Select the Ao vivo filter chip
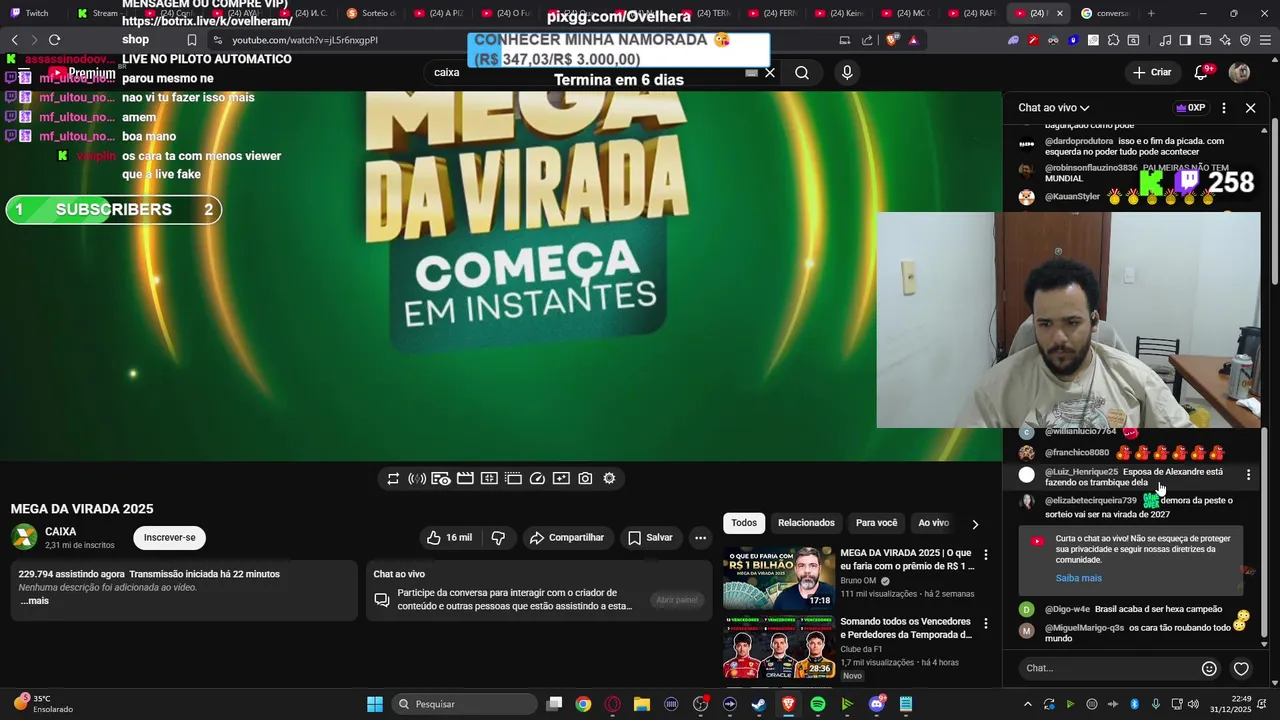 [933, 523]
